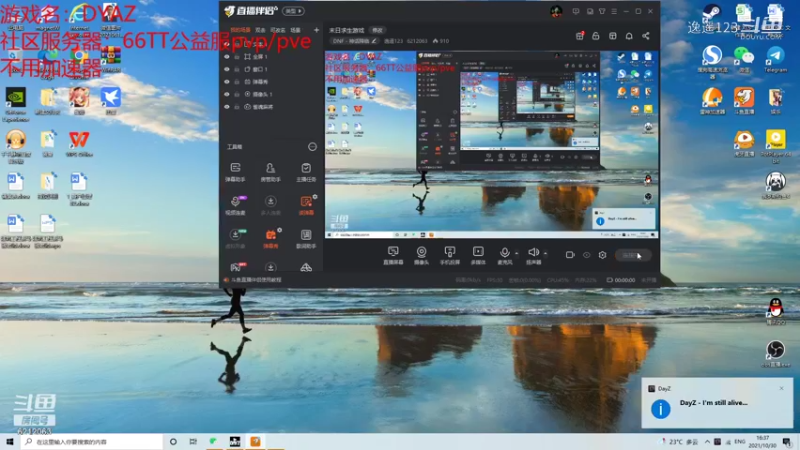The width and height of the screenshot is (800, 450).
Task: Open the hamburger menu in title bar
Action: coord(614,11)
